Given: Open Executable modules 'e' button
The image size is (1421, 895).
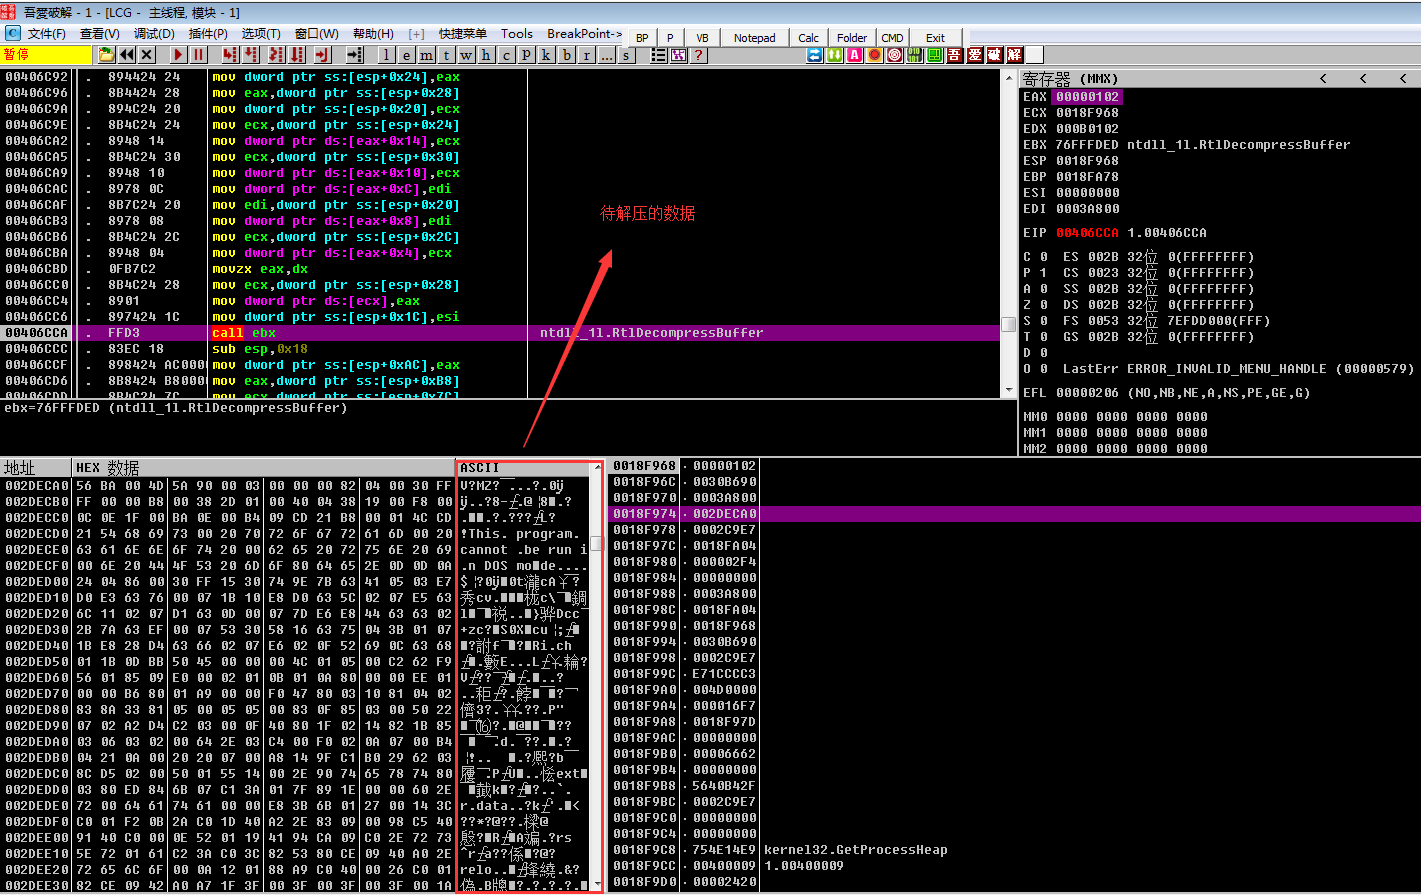Looking at the screenshot, I should [x=406, y=55].
